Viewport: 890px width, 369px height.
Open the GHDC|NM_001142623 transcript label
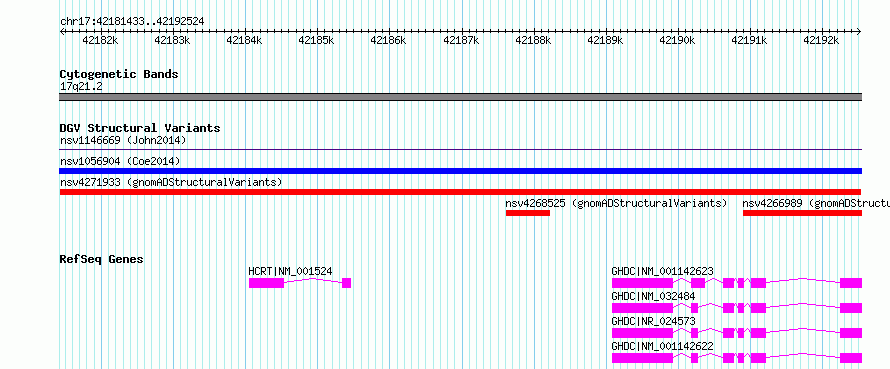tap(662, 271)
